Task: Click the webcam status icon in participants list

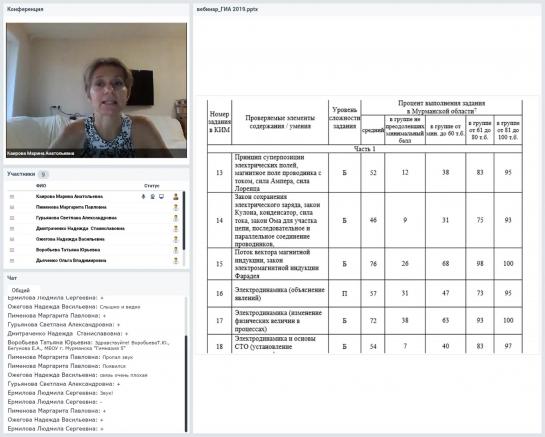Action: [x=152, y=196]
